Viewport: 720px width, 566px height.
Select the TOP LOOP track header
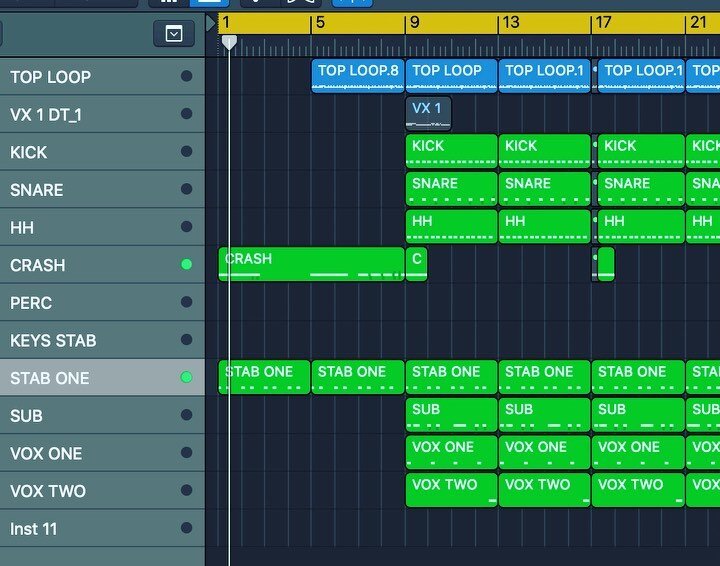coord(102,77)
